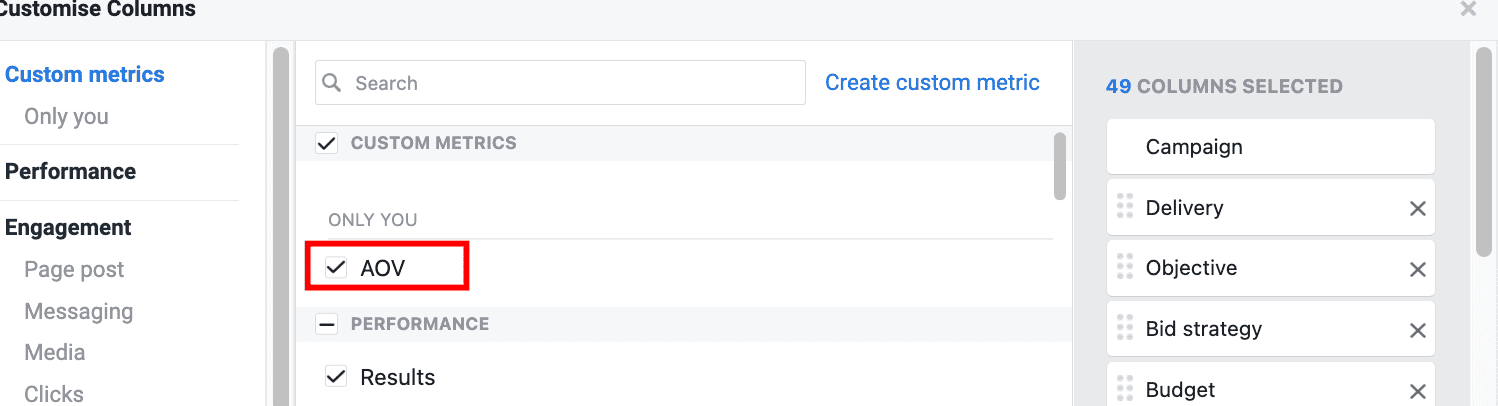The image size is (1498, 406).
Task: Uncheck the AOV custom metric checkbox
Action: coord(337,268)
